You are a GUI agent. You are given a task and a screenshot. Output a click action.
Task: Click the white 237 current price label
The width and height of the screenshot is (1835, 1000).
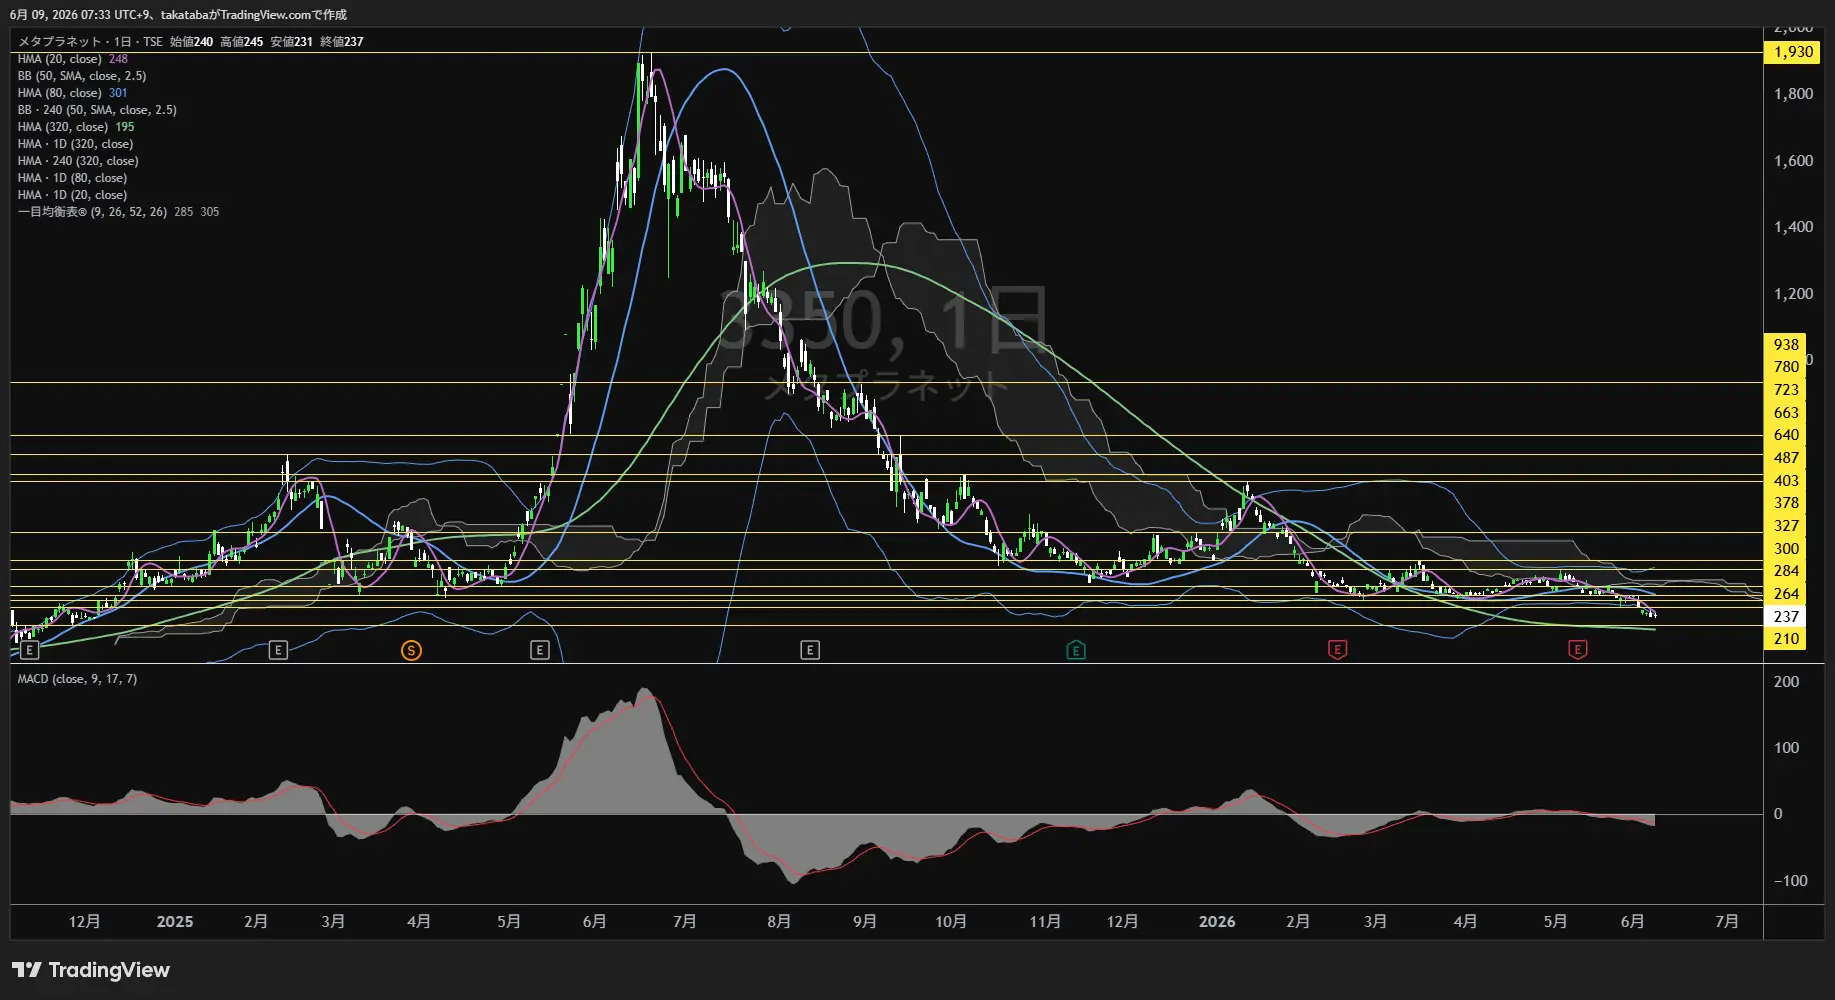tap(1786, 617)
